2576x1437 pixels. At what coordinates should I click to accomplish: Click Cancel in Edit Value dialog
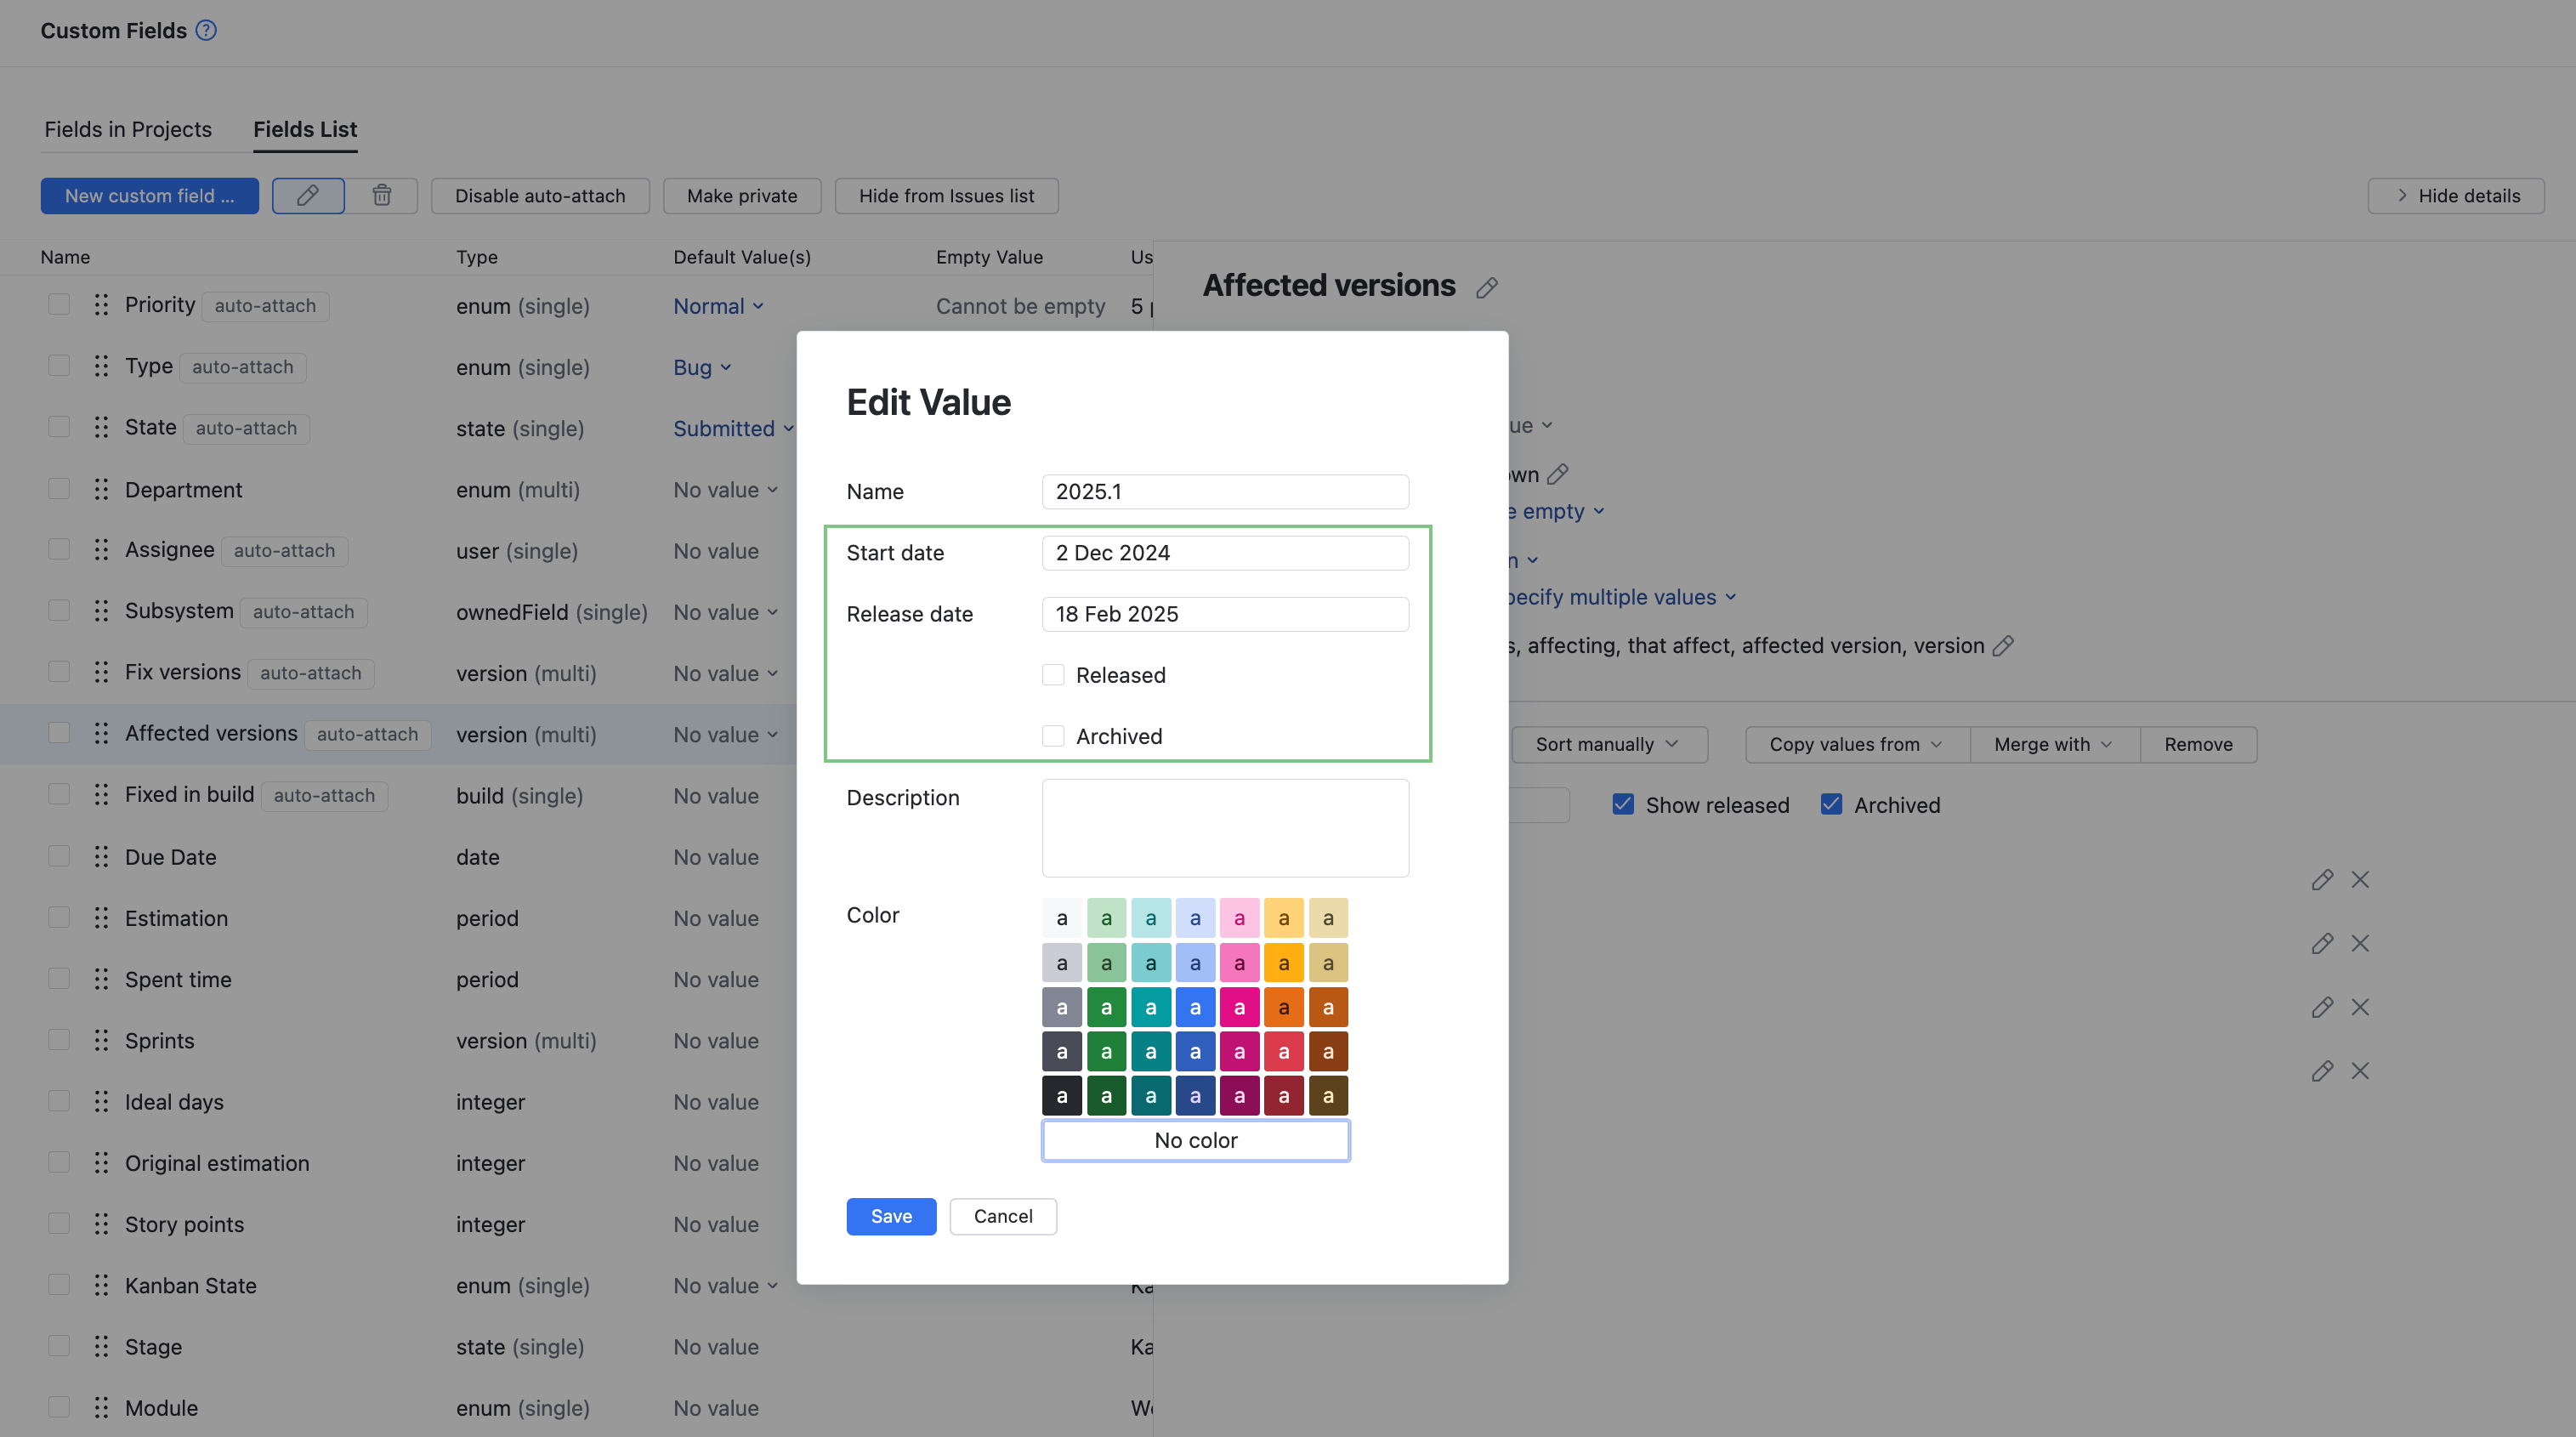pyautogui.click(x=1003, y=1216)
